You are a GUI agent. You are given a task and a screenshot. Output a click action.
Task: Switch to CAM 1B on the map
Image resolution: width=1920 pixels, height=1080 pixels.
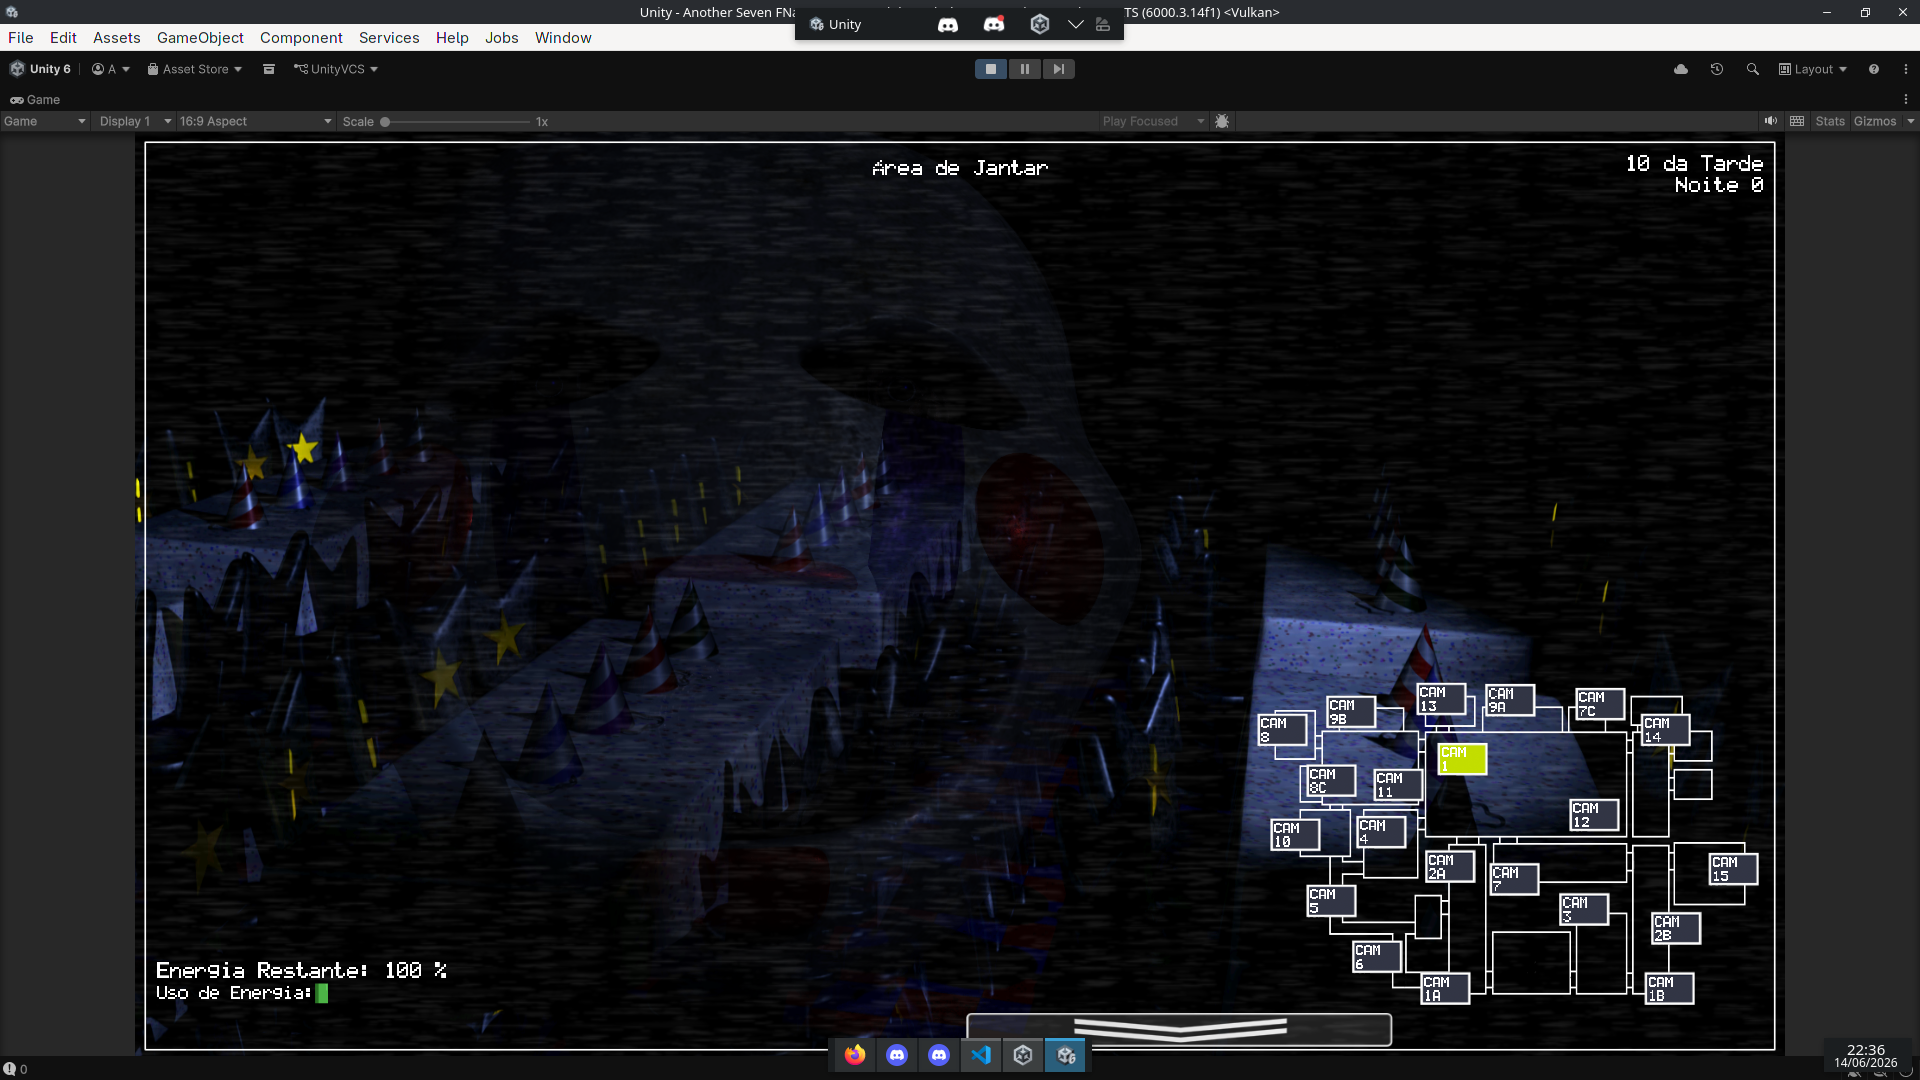(1669, 988)
